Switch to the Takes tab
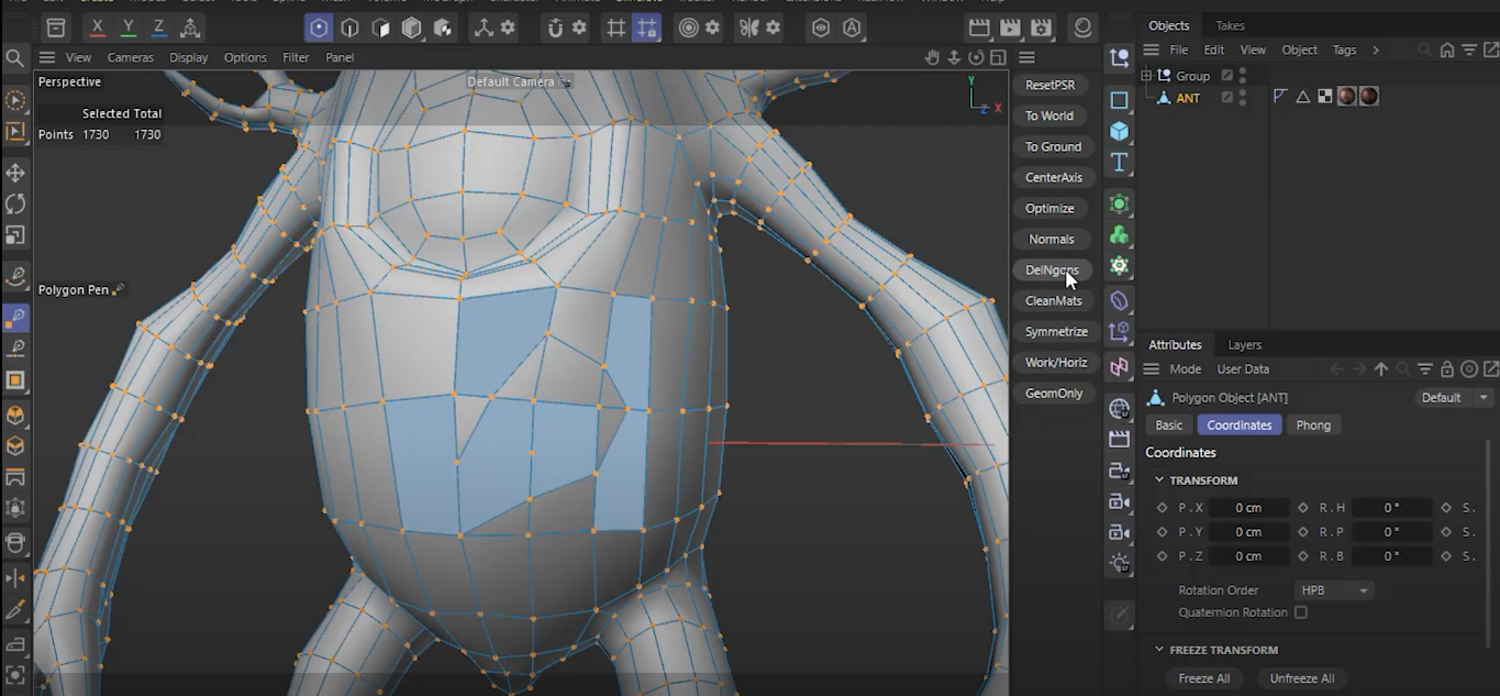This screenshot has height=696, width=1500. click(x=1230, y=26)
